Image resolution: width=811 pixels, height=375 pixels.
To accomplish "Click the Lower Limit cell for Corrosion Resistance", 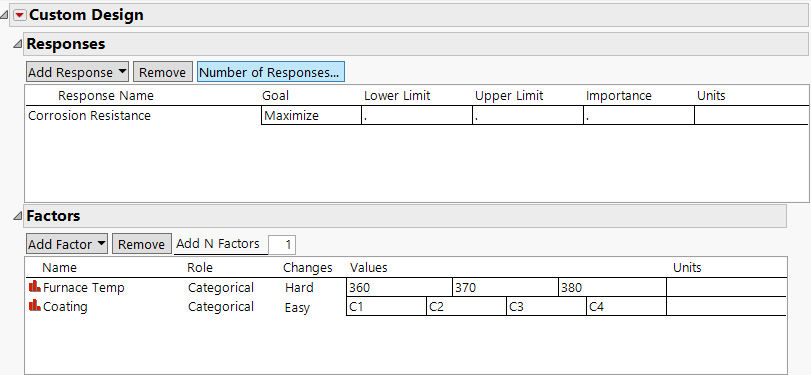I will 417,116.
